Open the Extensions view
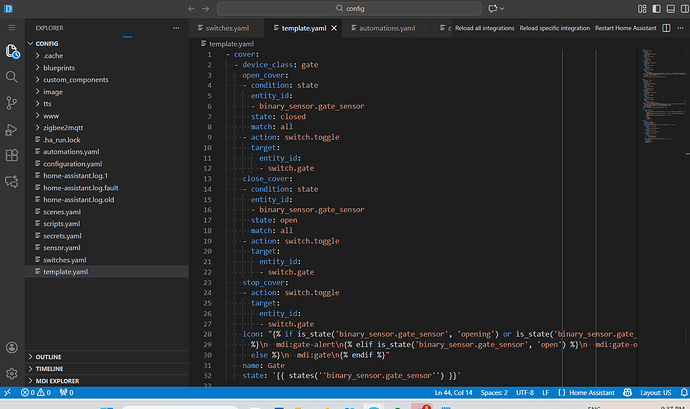 [x=12, y=155]
